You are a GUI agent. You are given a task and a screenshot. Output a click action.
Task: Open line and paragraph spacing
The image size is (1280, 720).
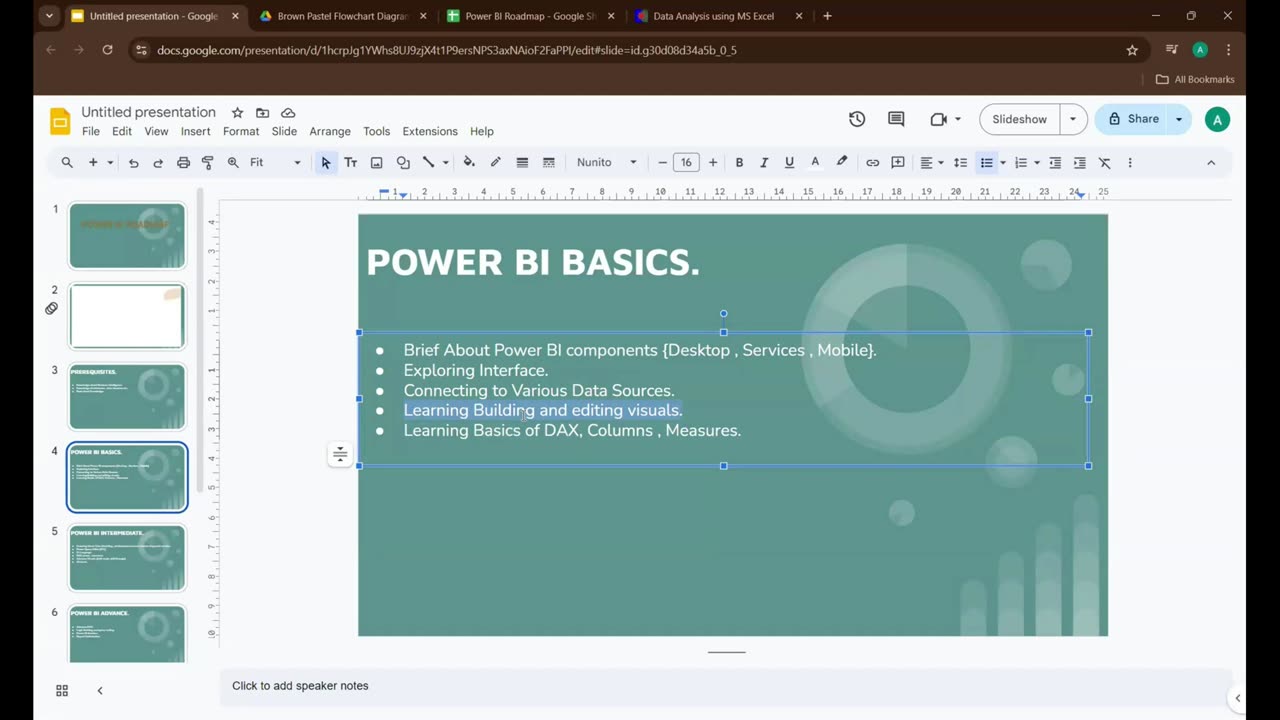[960, 162]
